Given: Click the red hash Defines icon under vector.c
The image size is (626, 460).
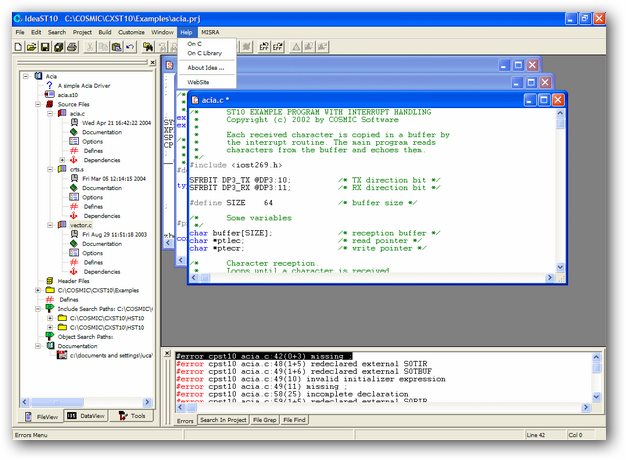Looking at the screenshot, I should 74,262.
